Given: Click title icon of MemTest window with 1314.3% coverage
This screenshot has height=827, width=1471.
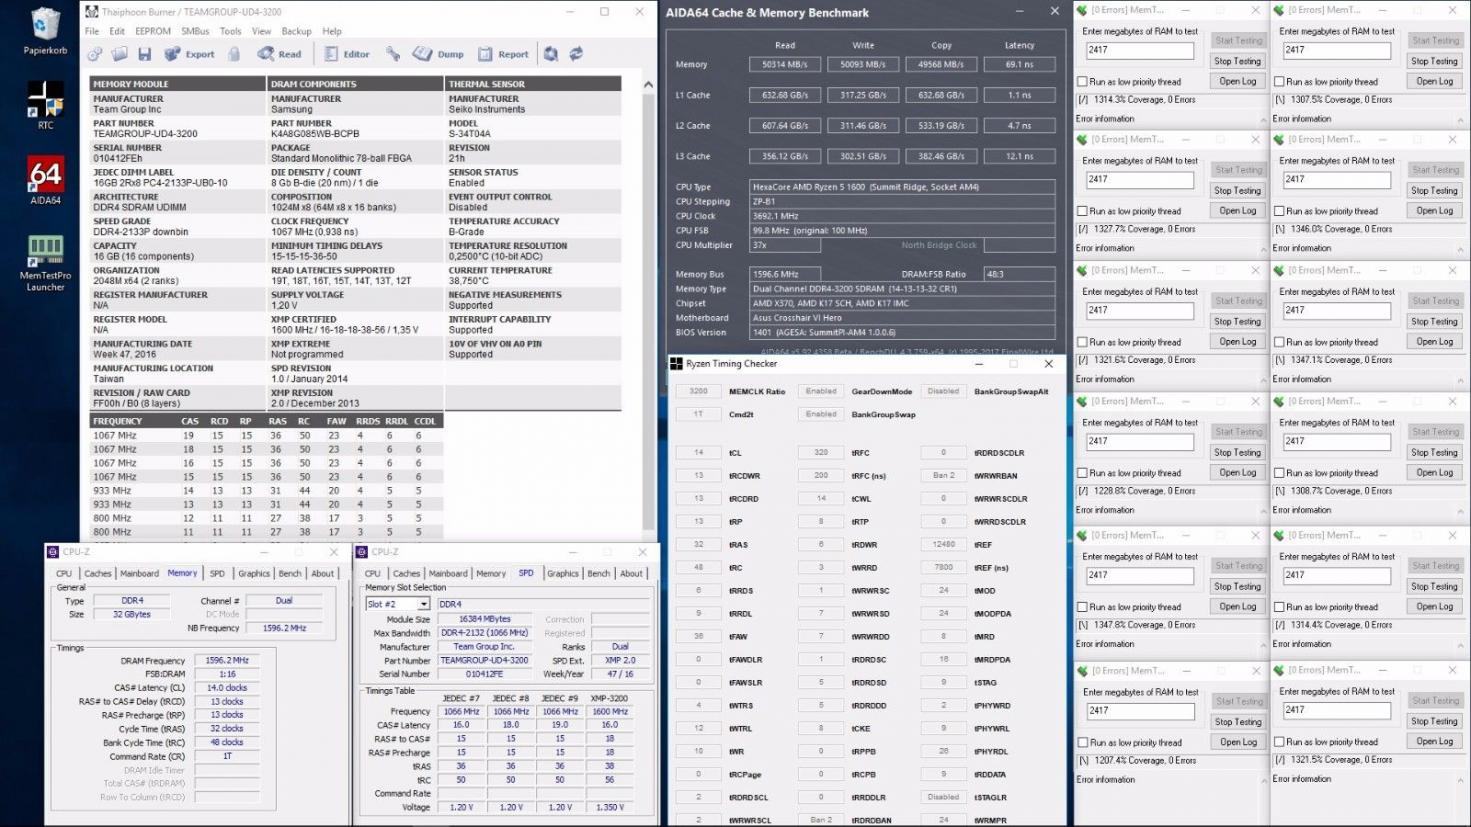Looking at the screenshot, I should [1082, 10].
